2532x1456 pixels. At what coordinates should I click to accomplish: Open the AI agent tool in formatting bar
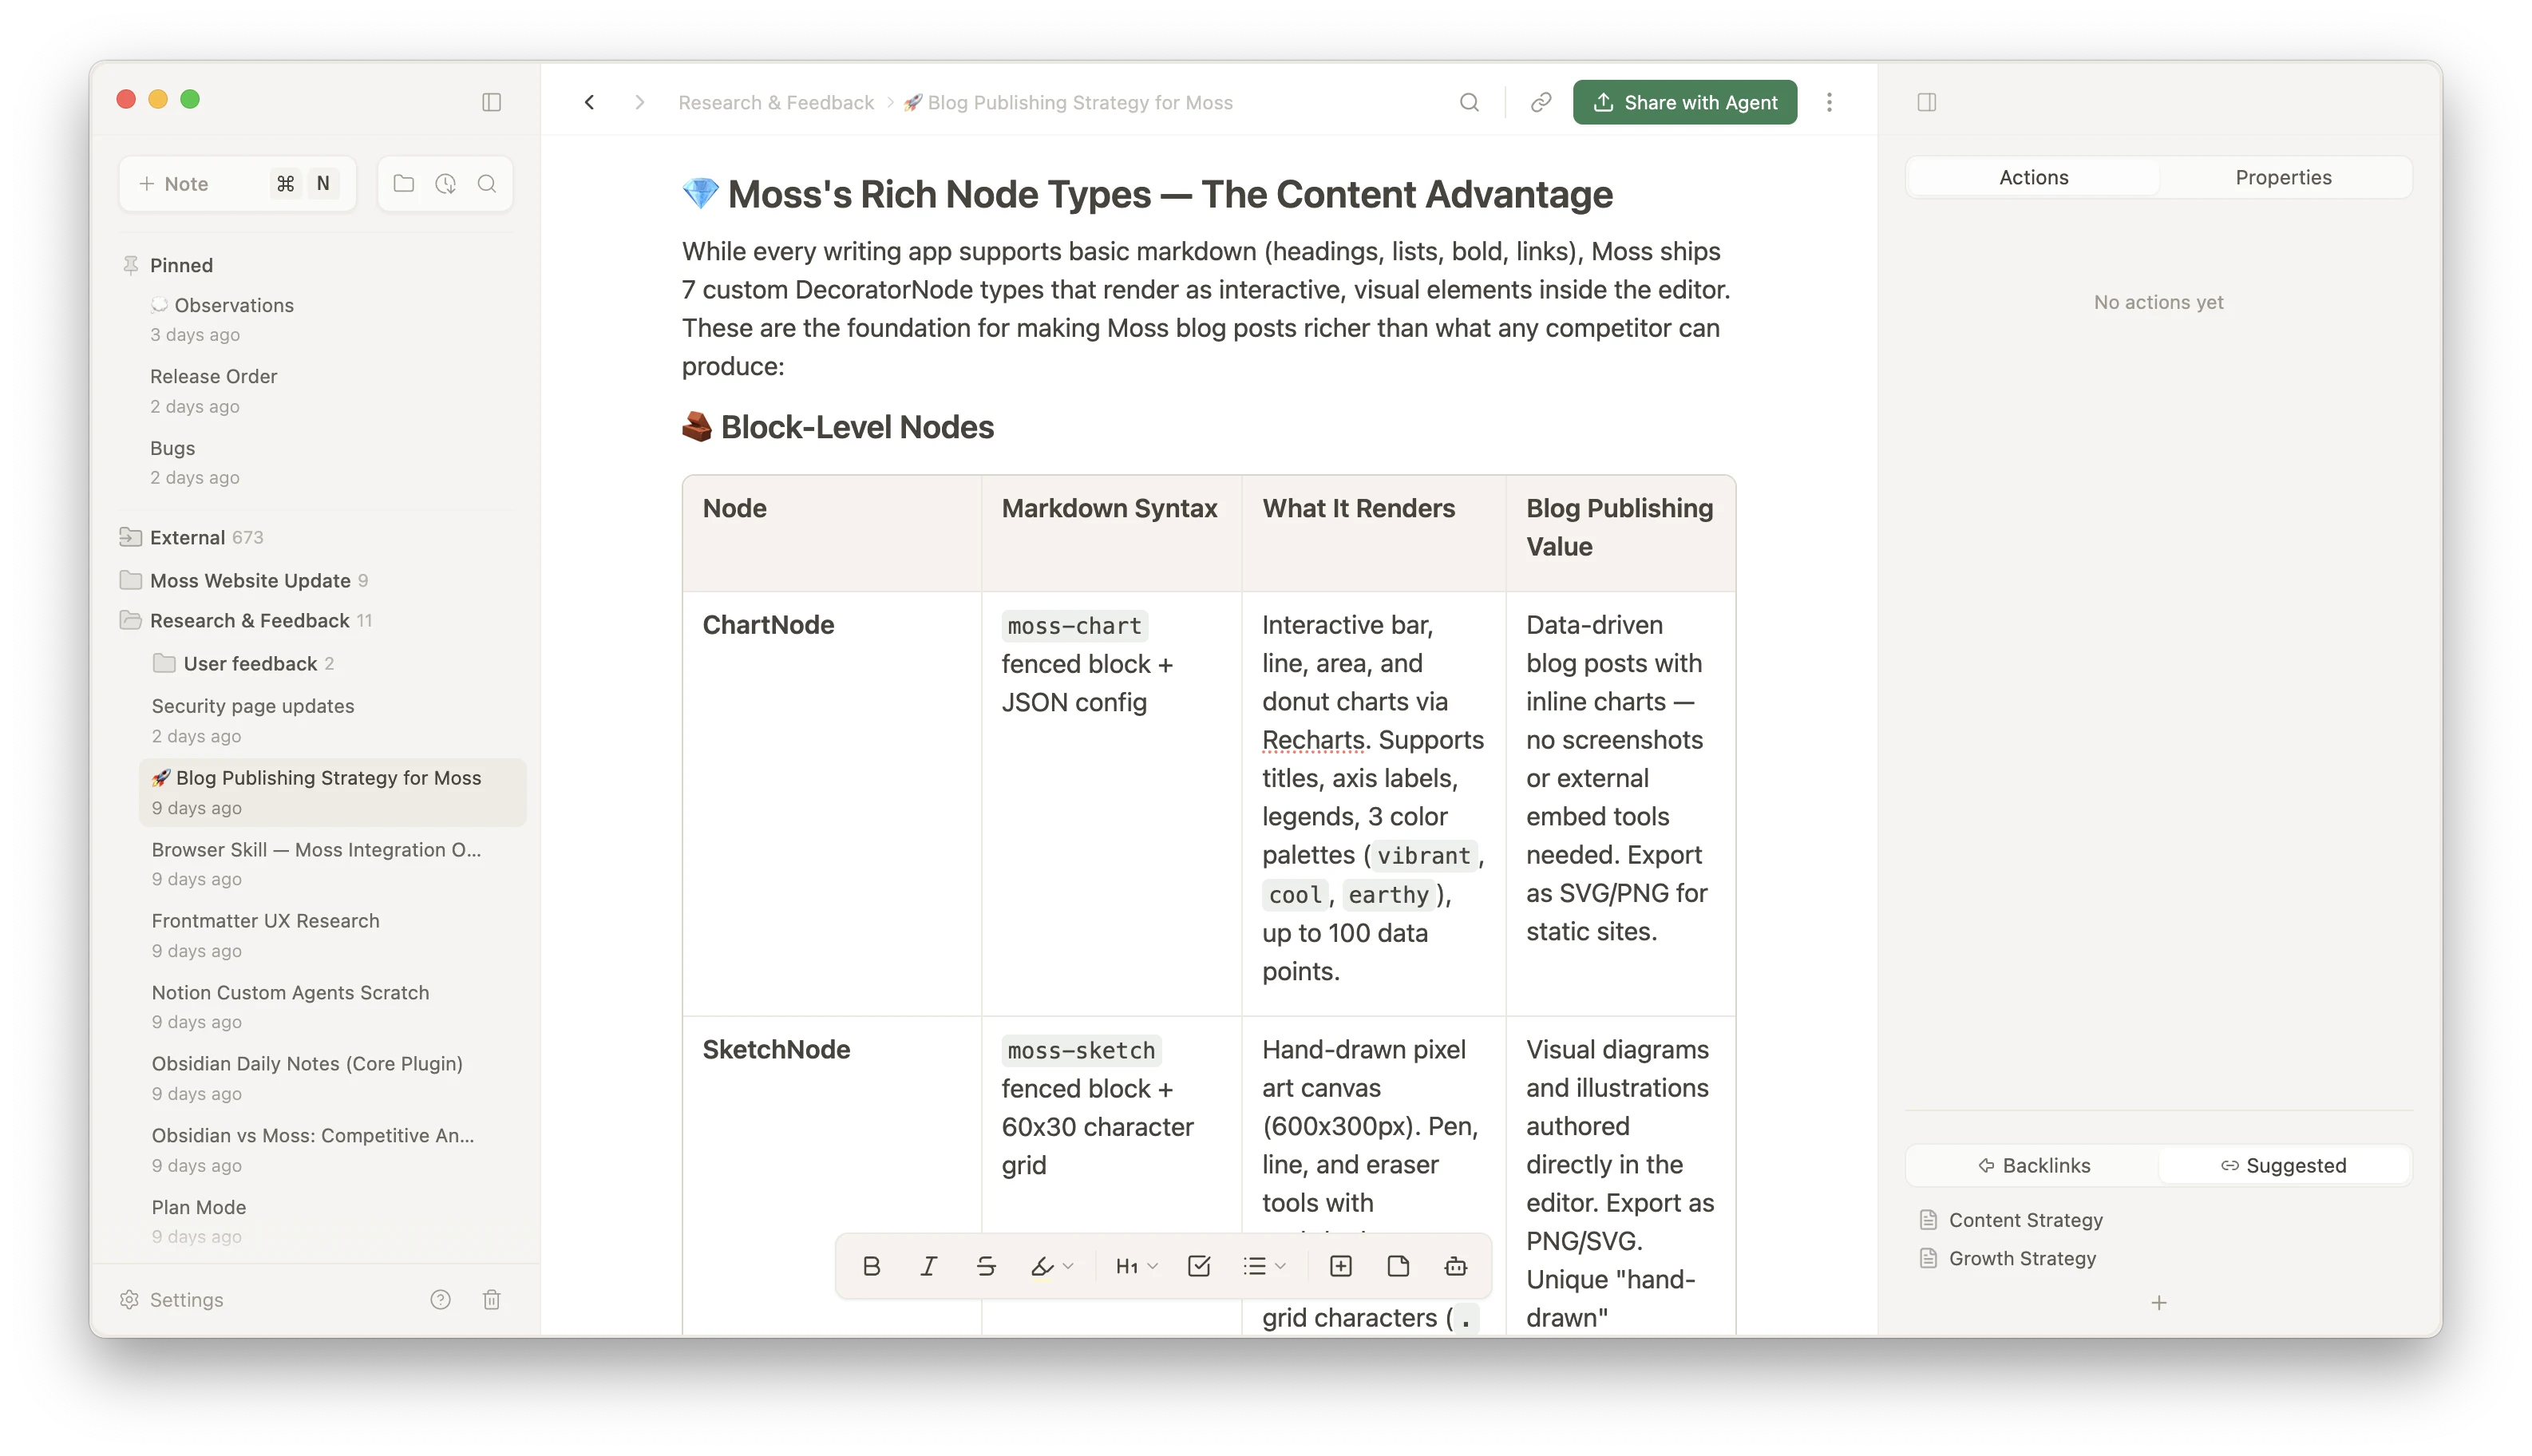click(1455, 1266)
